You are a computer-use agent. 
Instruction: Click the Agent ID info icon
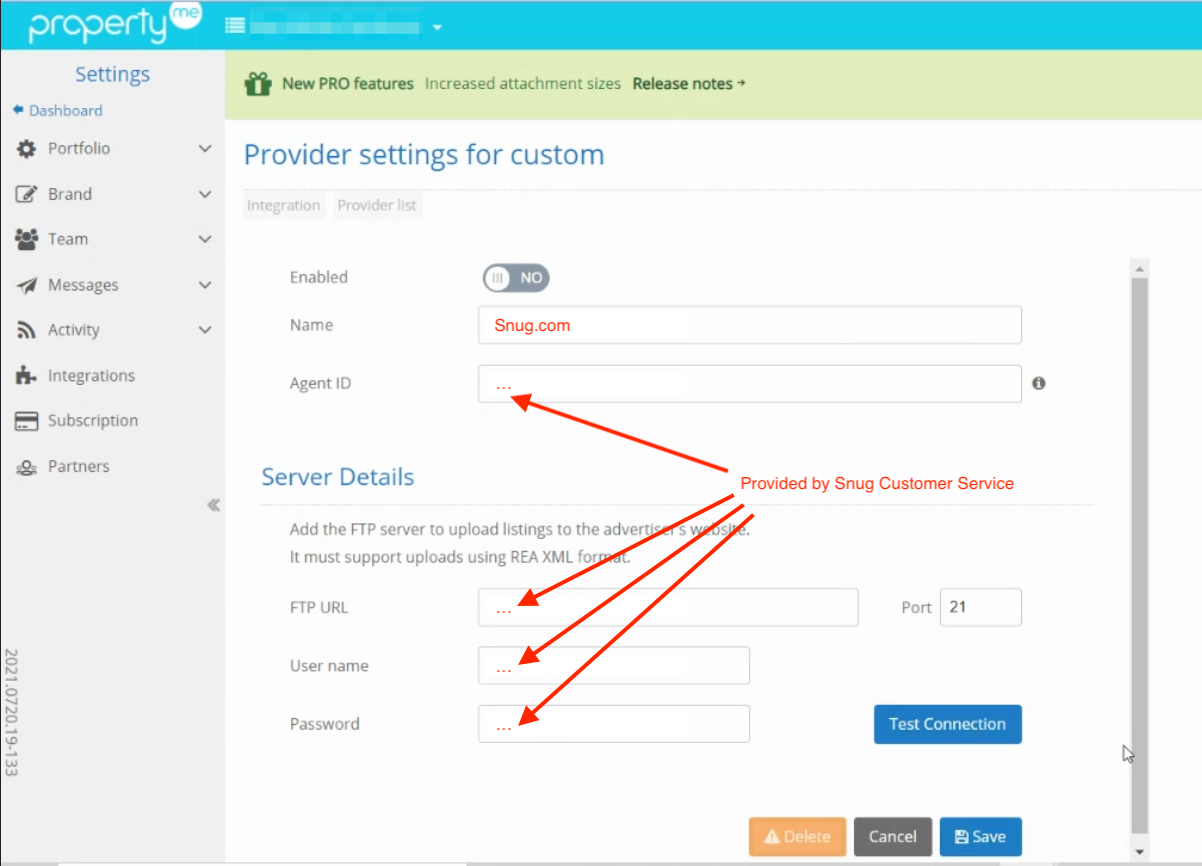pos(1039,383)
